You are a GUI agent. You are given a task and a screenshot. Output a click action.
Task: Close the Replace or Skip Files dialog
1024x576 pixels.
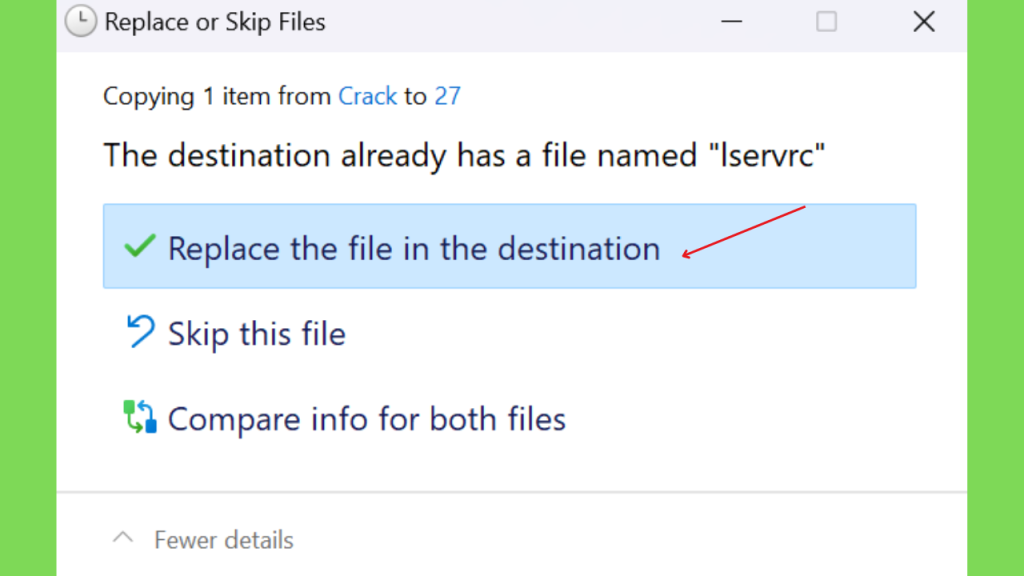923,22
